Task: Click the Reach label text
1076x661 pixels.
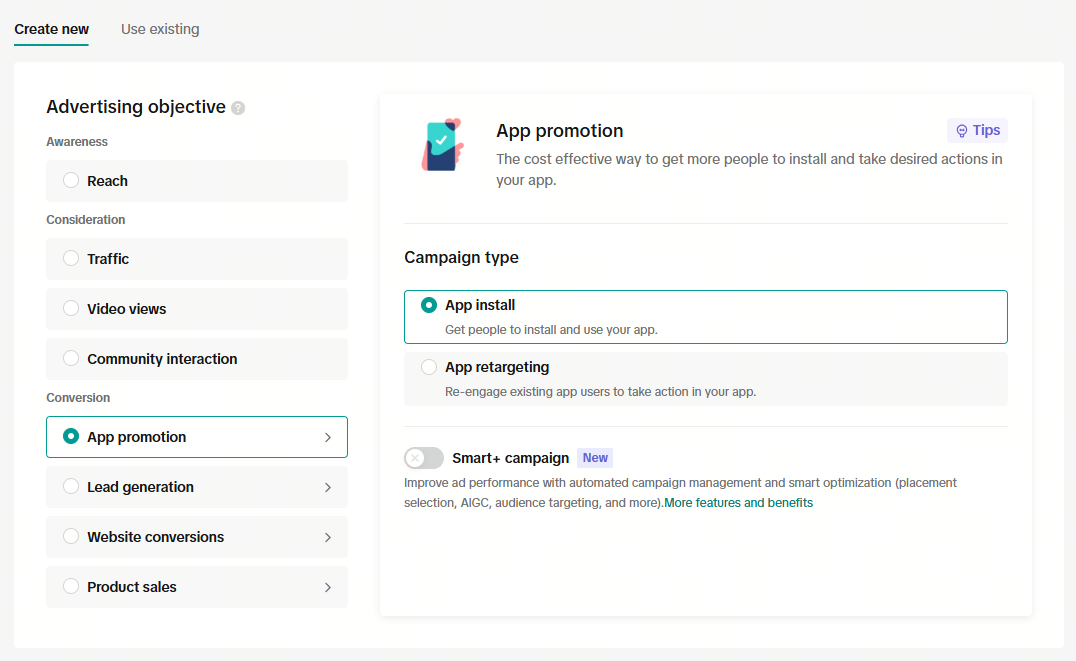Action: 107,181
